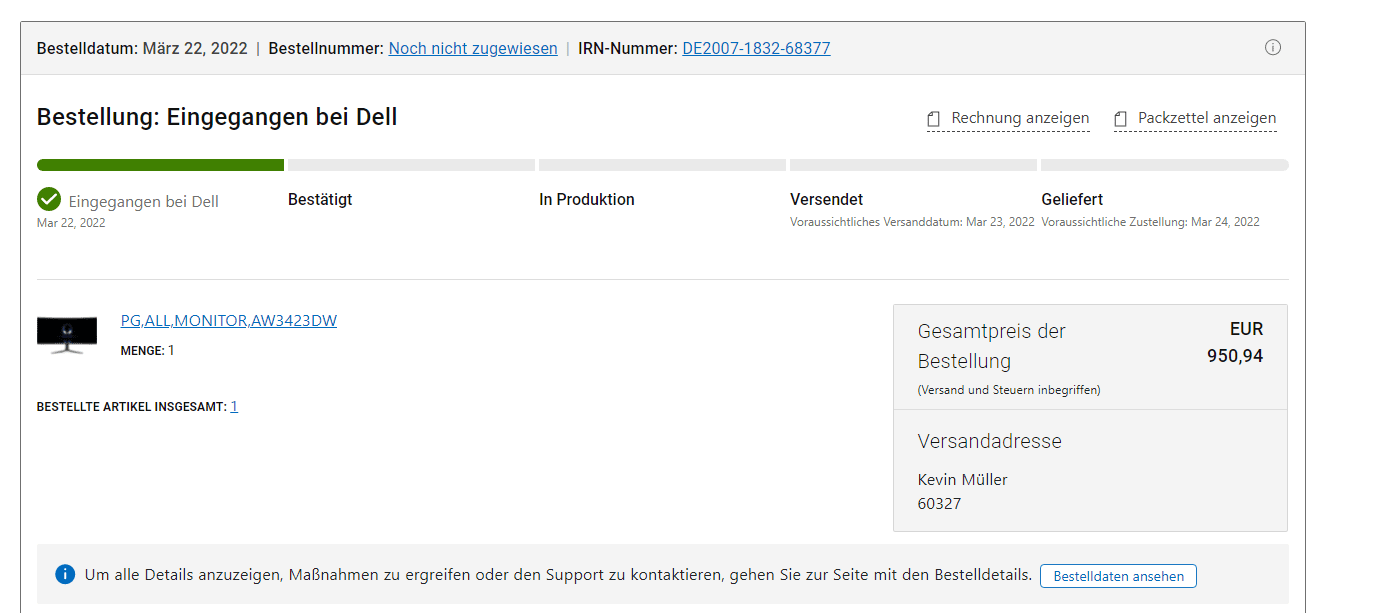Select the Versendet step label

tap(827, 199)
